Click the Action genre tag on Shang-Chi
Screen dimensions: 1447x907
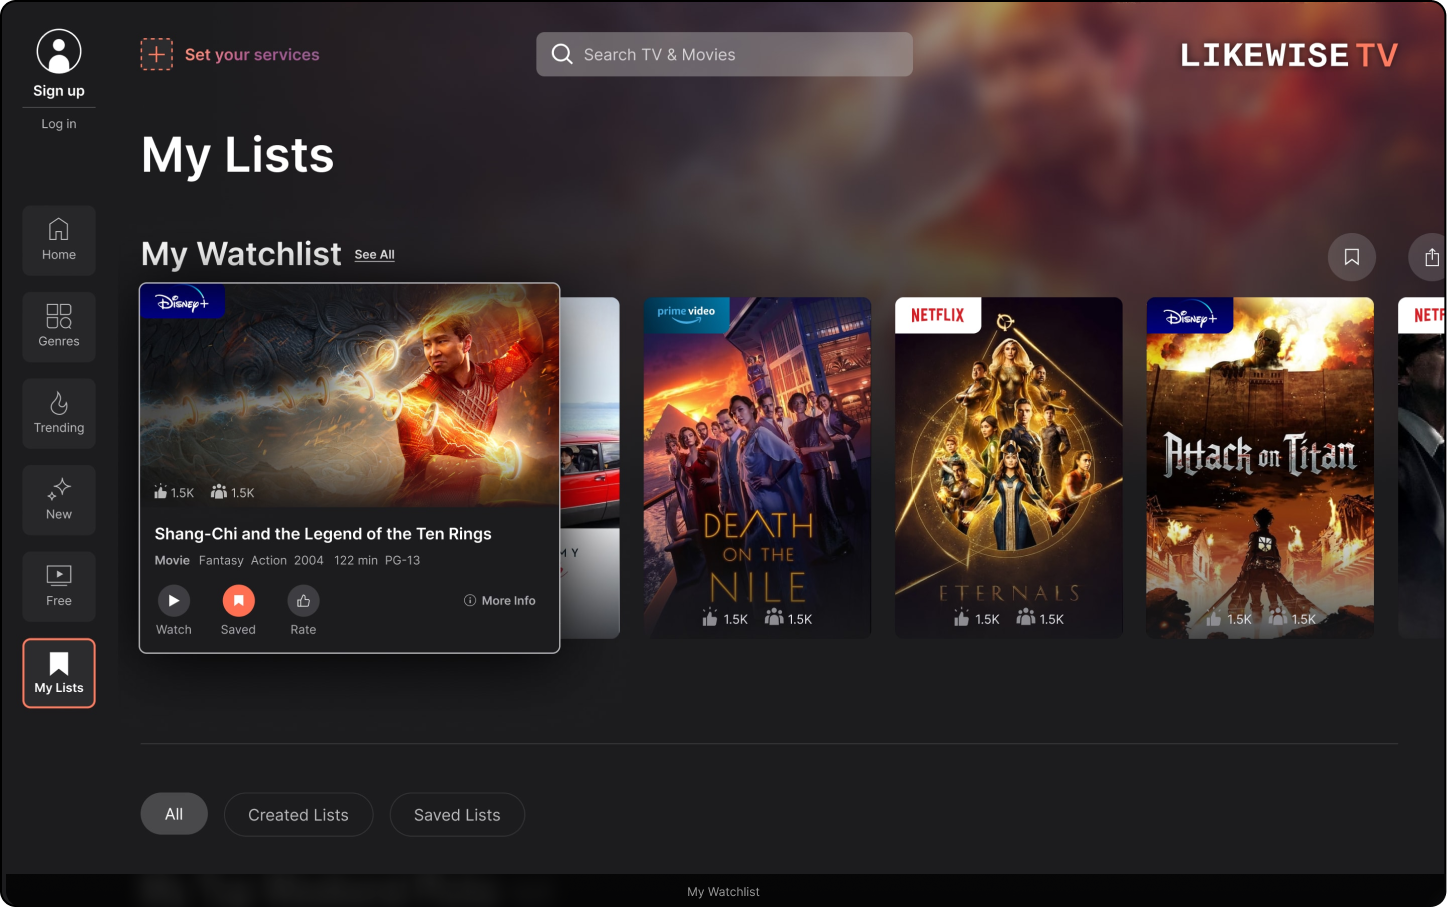point(269,561)
